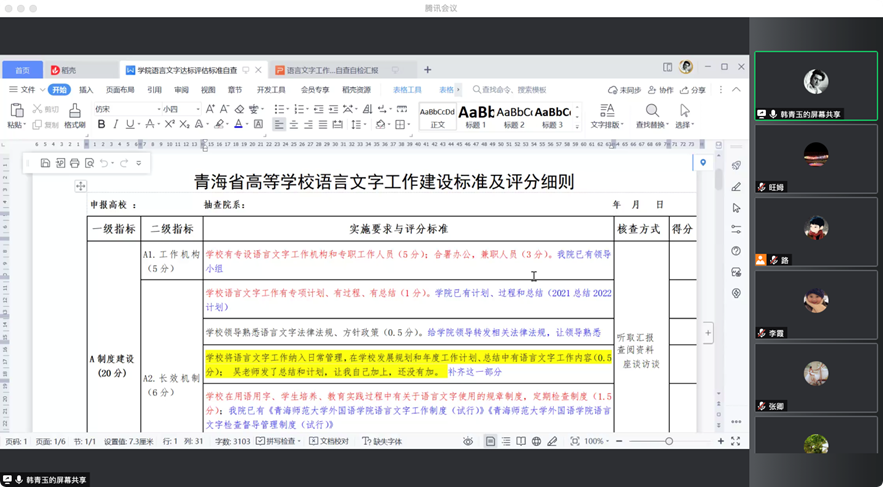Toggle Italic formatting button
Screen dimensions: 883x487
(116, 125)
